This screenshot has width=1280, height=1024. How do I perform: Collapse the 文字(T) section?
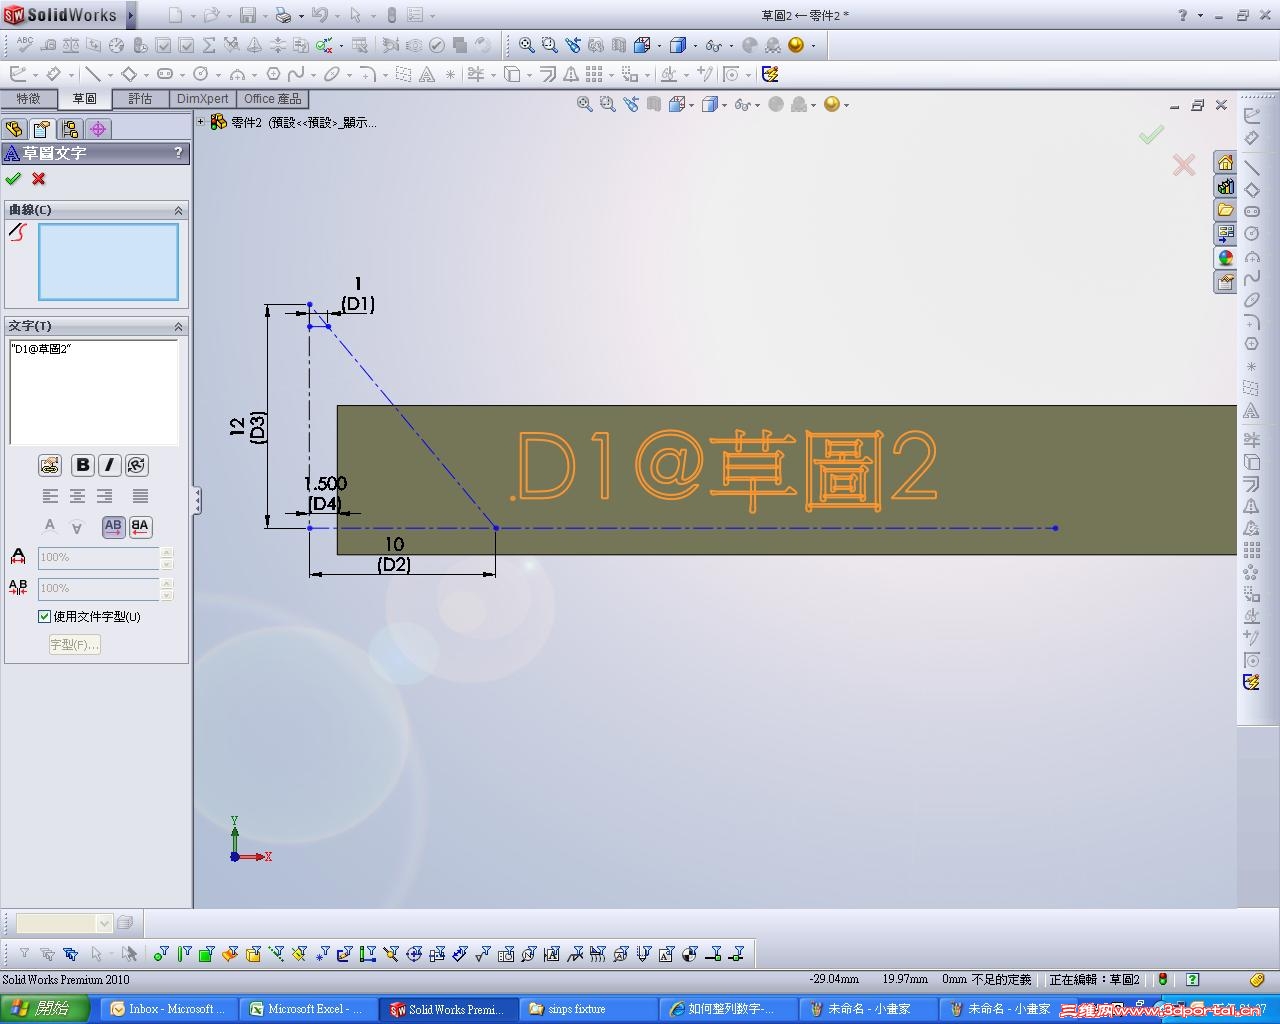coord(179,327)
